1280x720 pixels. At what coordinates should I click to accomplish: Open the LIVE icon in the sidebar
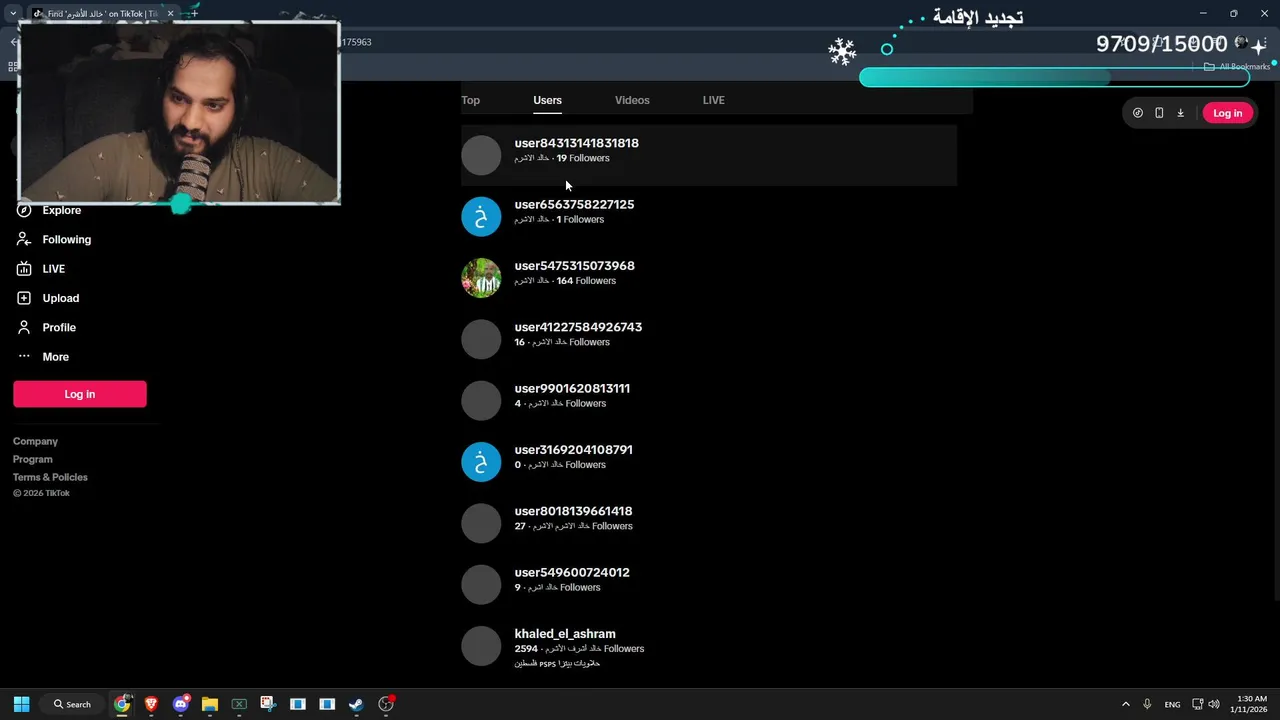pos(24,269)
